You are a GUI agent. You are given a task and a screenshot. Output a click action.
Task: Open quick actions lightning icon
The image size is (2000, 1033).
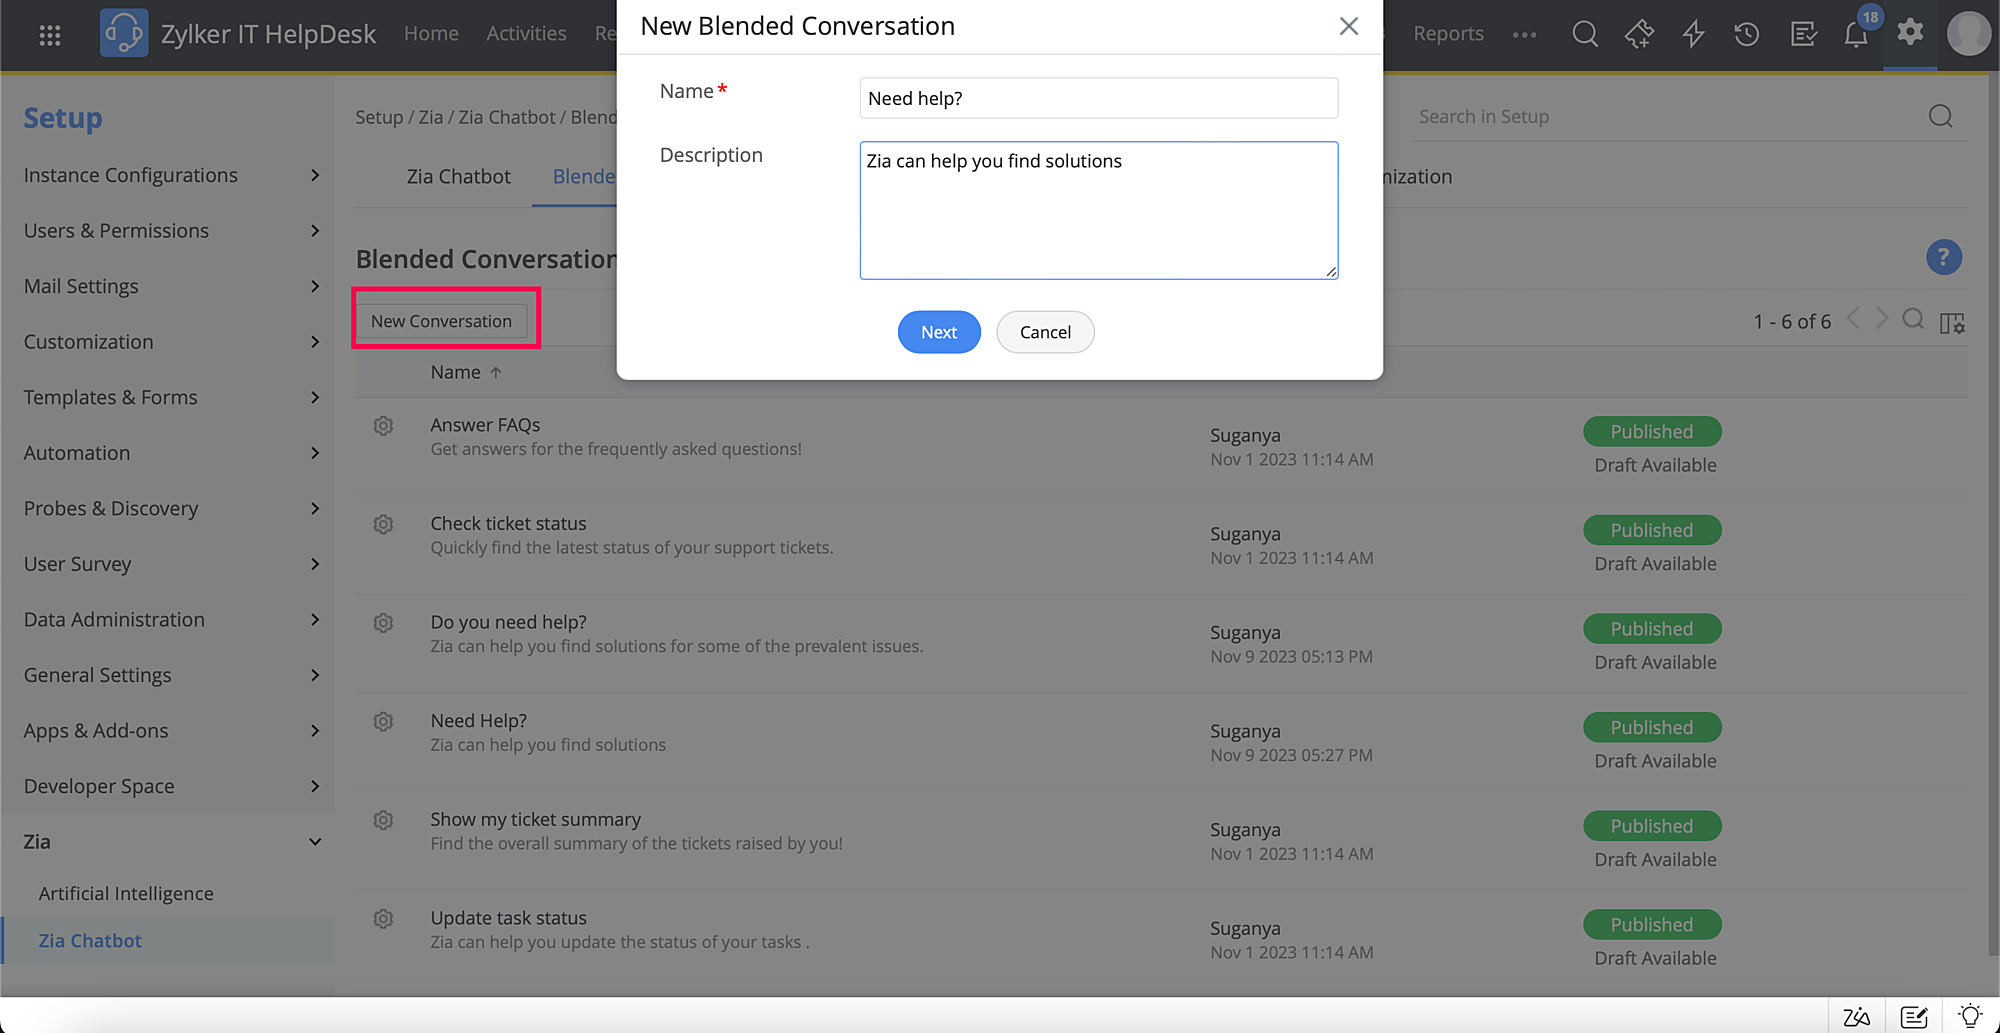1693,33
